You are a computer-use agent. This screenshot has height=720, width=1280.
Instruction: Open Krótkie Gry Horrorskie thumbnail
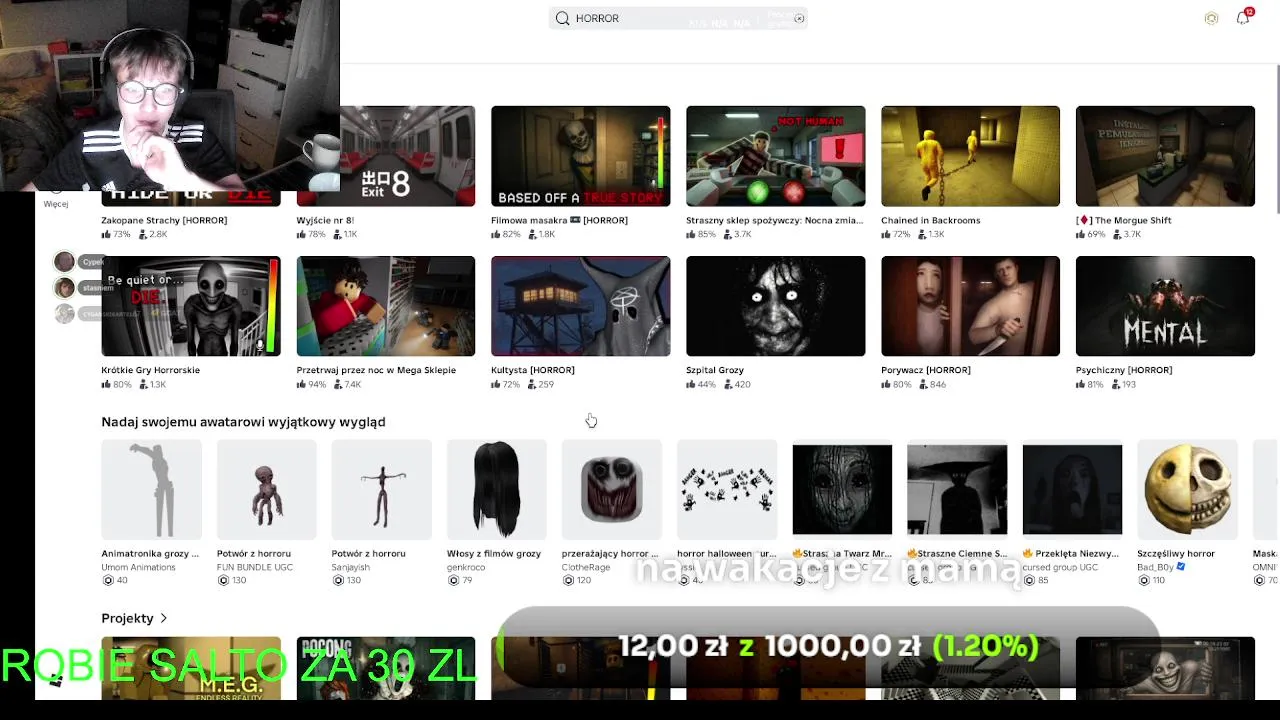click(x=190, y=306)
